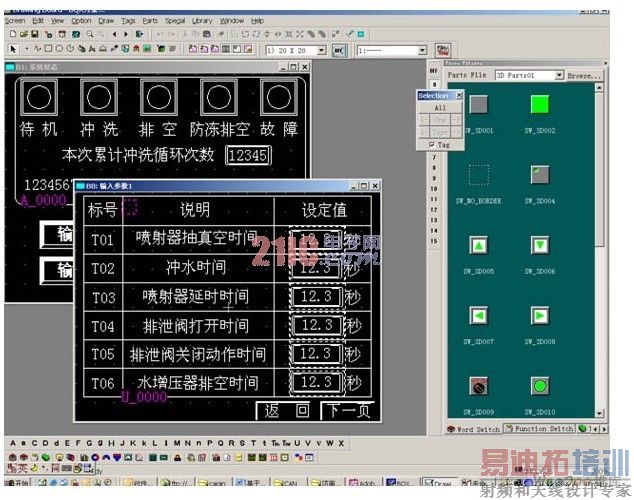Viewport: 634px width, 500px height.
Task: Click the parts palette vertical scrollbar down arrow
Action: [599, 413]
